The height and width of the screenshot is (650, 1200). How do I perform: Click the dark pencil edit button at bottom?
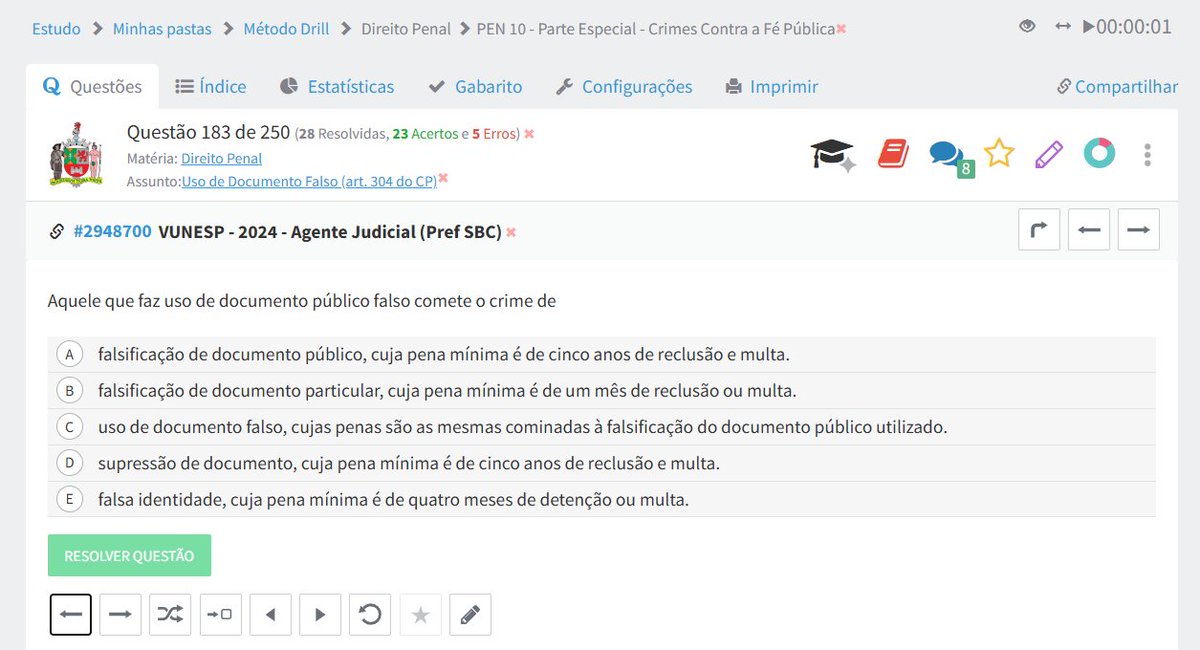pos(470,615)
